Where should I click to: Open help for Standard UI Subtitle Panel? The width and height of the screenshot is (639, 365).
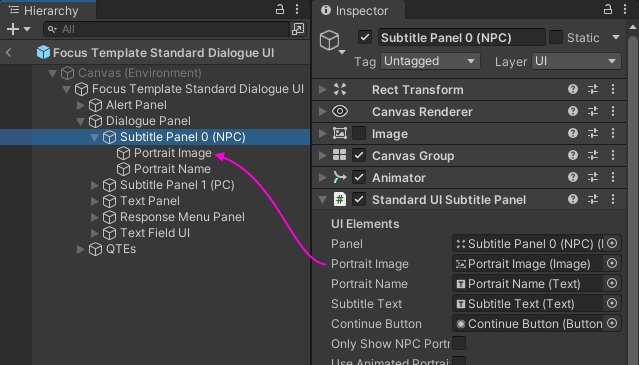pyautogui.click(x=573, y=199)
